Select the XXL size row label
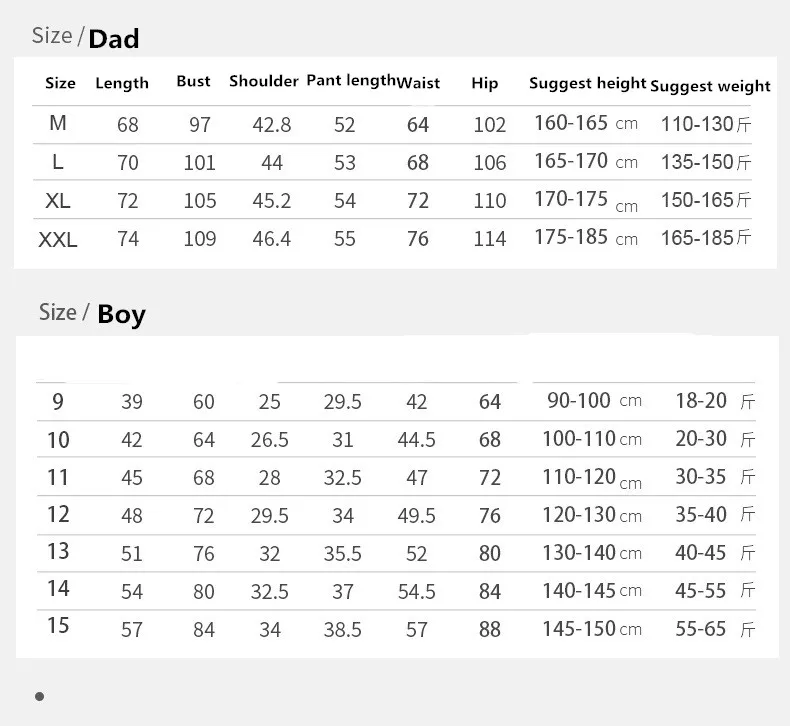 pyautogui.click(x=58, y=240)
